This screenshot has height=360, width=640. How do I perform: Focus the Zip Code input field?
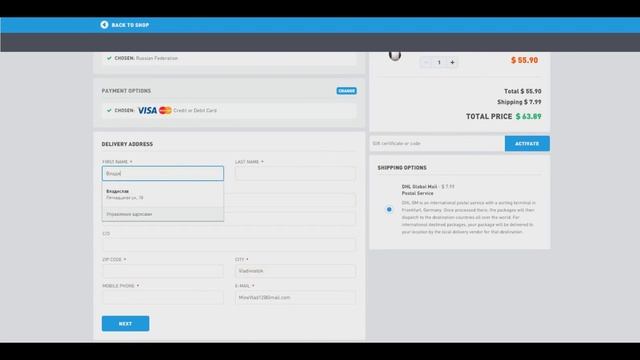pos(163,271)
